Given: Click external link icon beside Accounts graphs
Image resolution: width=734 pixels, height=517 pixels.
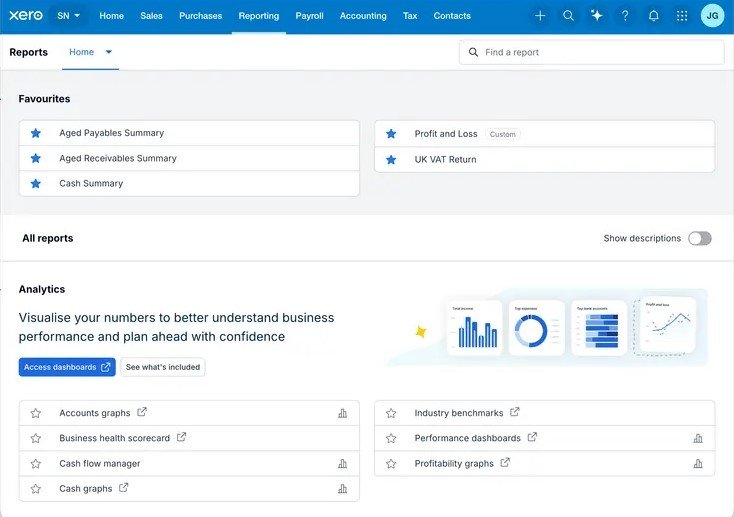Looking at the screenshot, I should [x=142, y=412].
